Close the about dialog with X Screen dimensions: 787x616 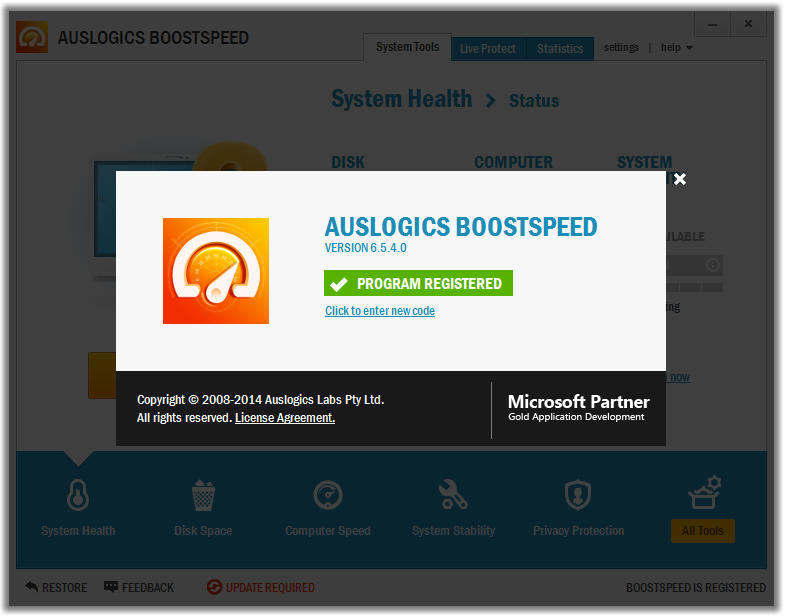point(680,179)
